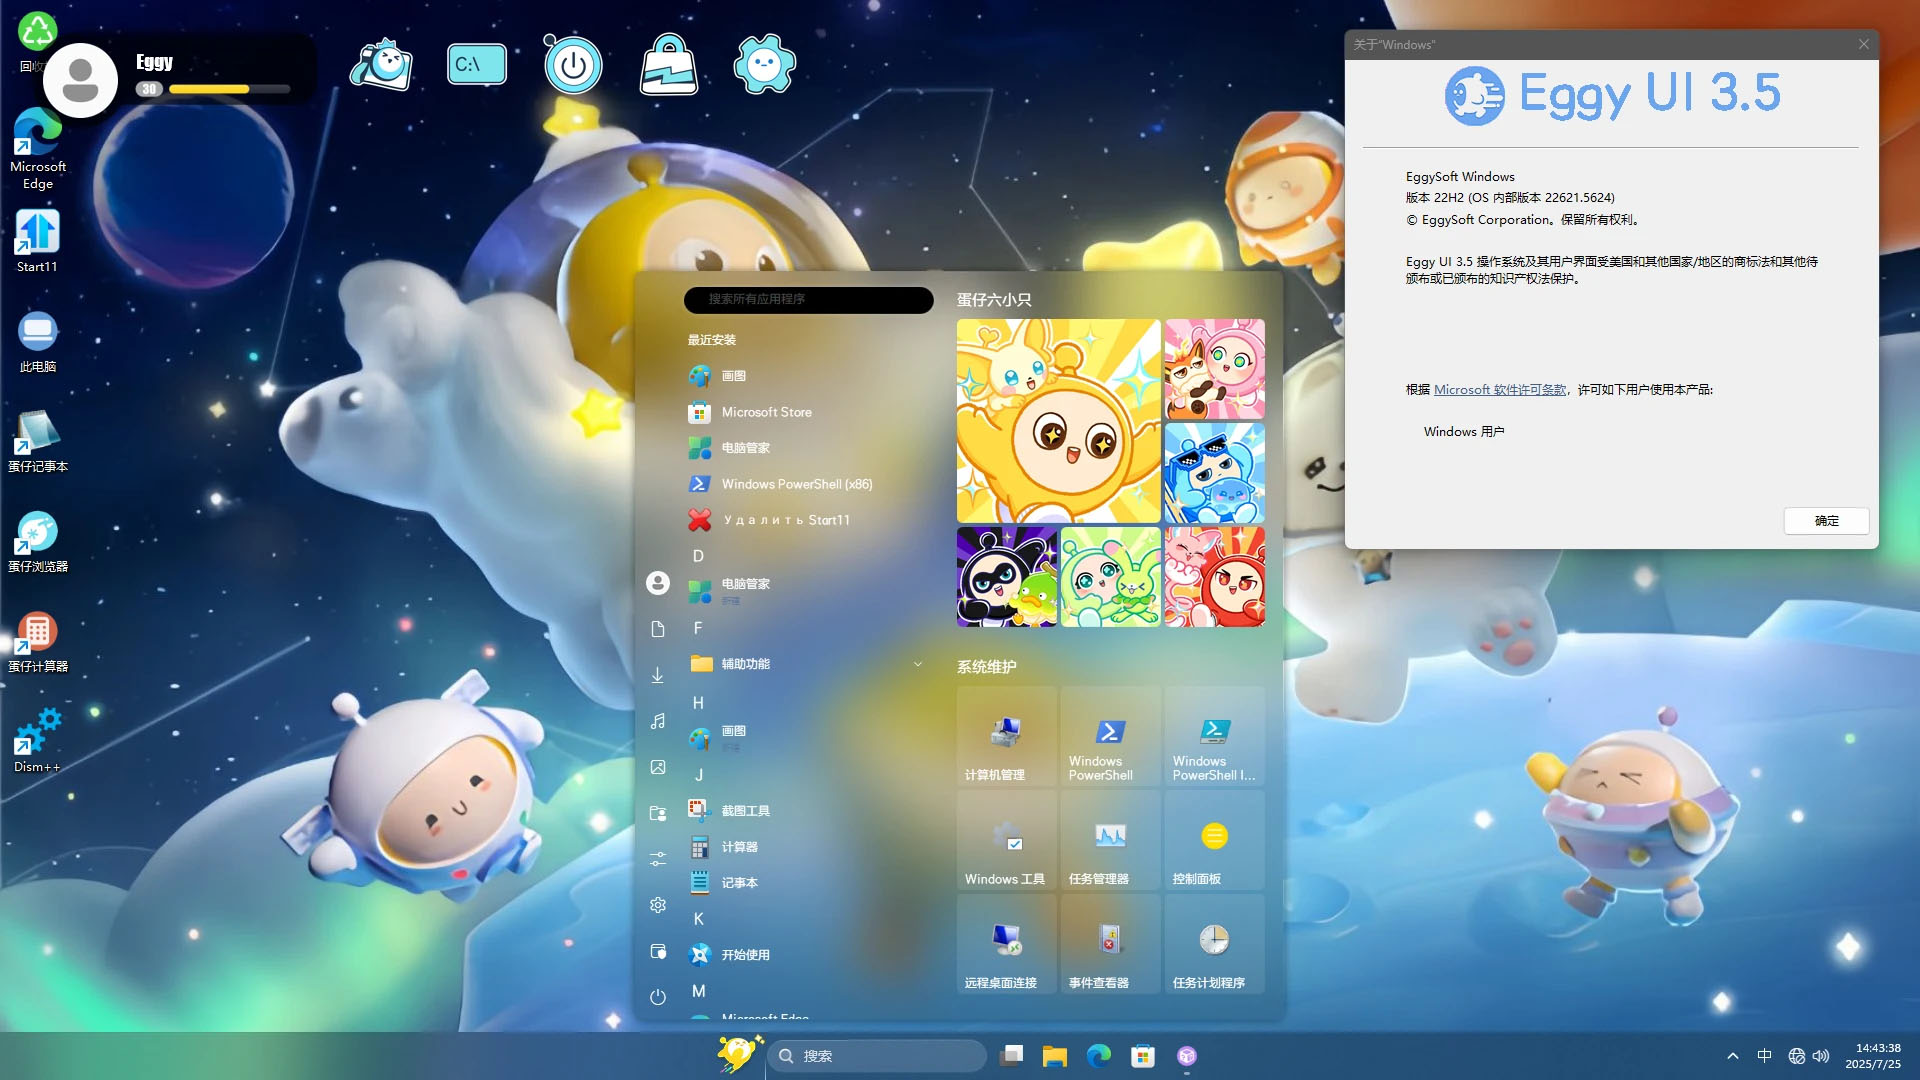1920x1080 pixels.
Task: Open the C:\ command prompt widget
Action: (x=477, y=65)
